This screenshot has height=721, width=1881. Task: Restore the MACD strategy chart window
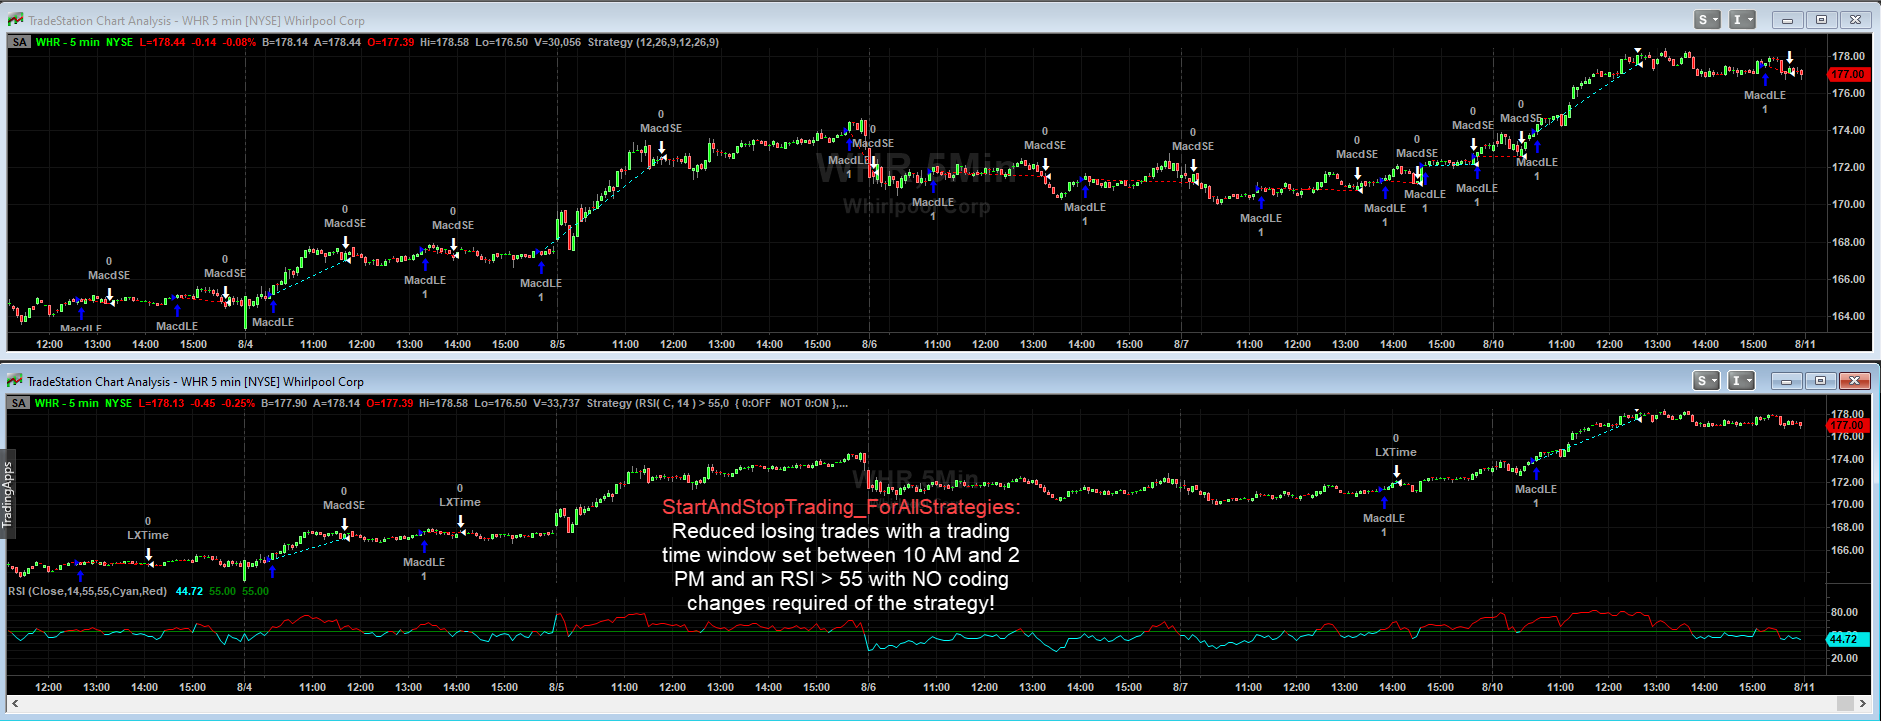[x=1821, y=19]
